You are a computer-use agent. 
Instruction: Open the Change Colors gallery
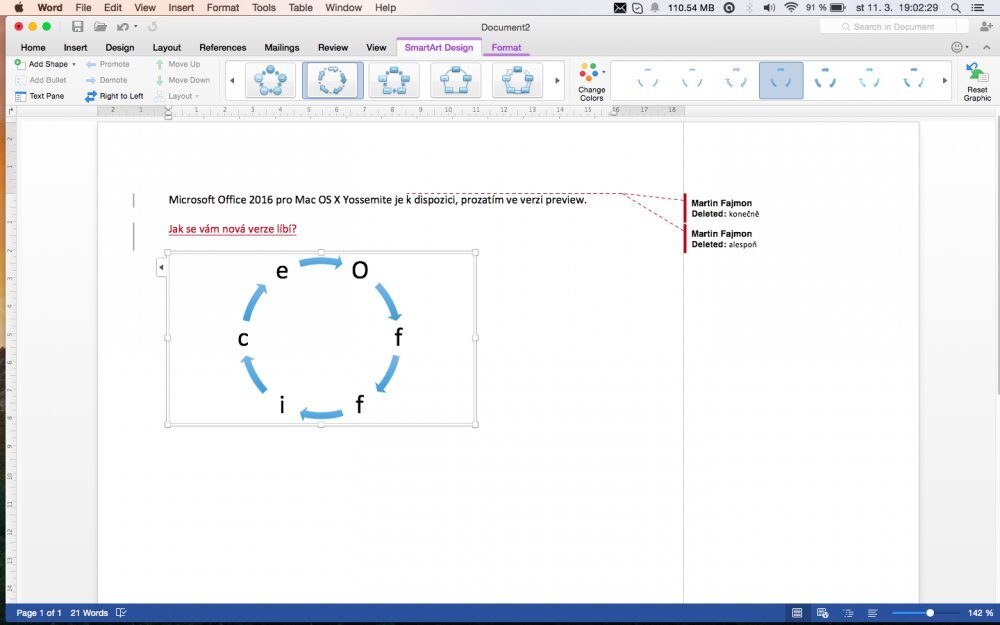[590, 80]
